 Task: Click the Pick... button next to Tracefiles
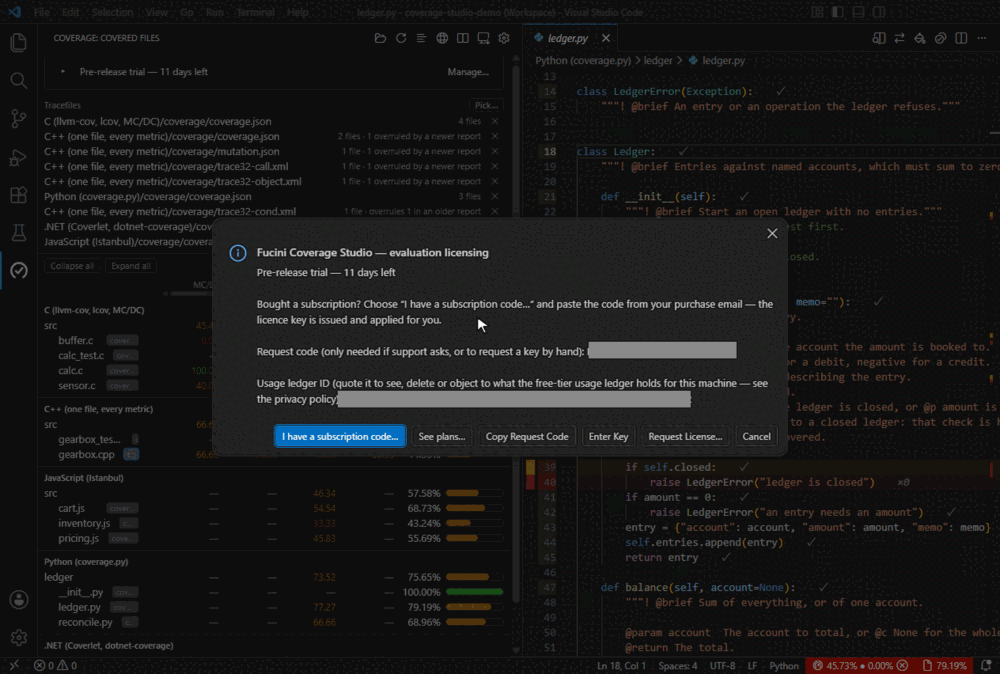tap(486, 105)
